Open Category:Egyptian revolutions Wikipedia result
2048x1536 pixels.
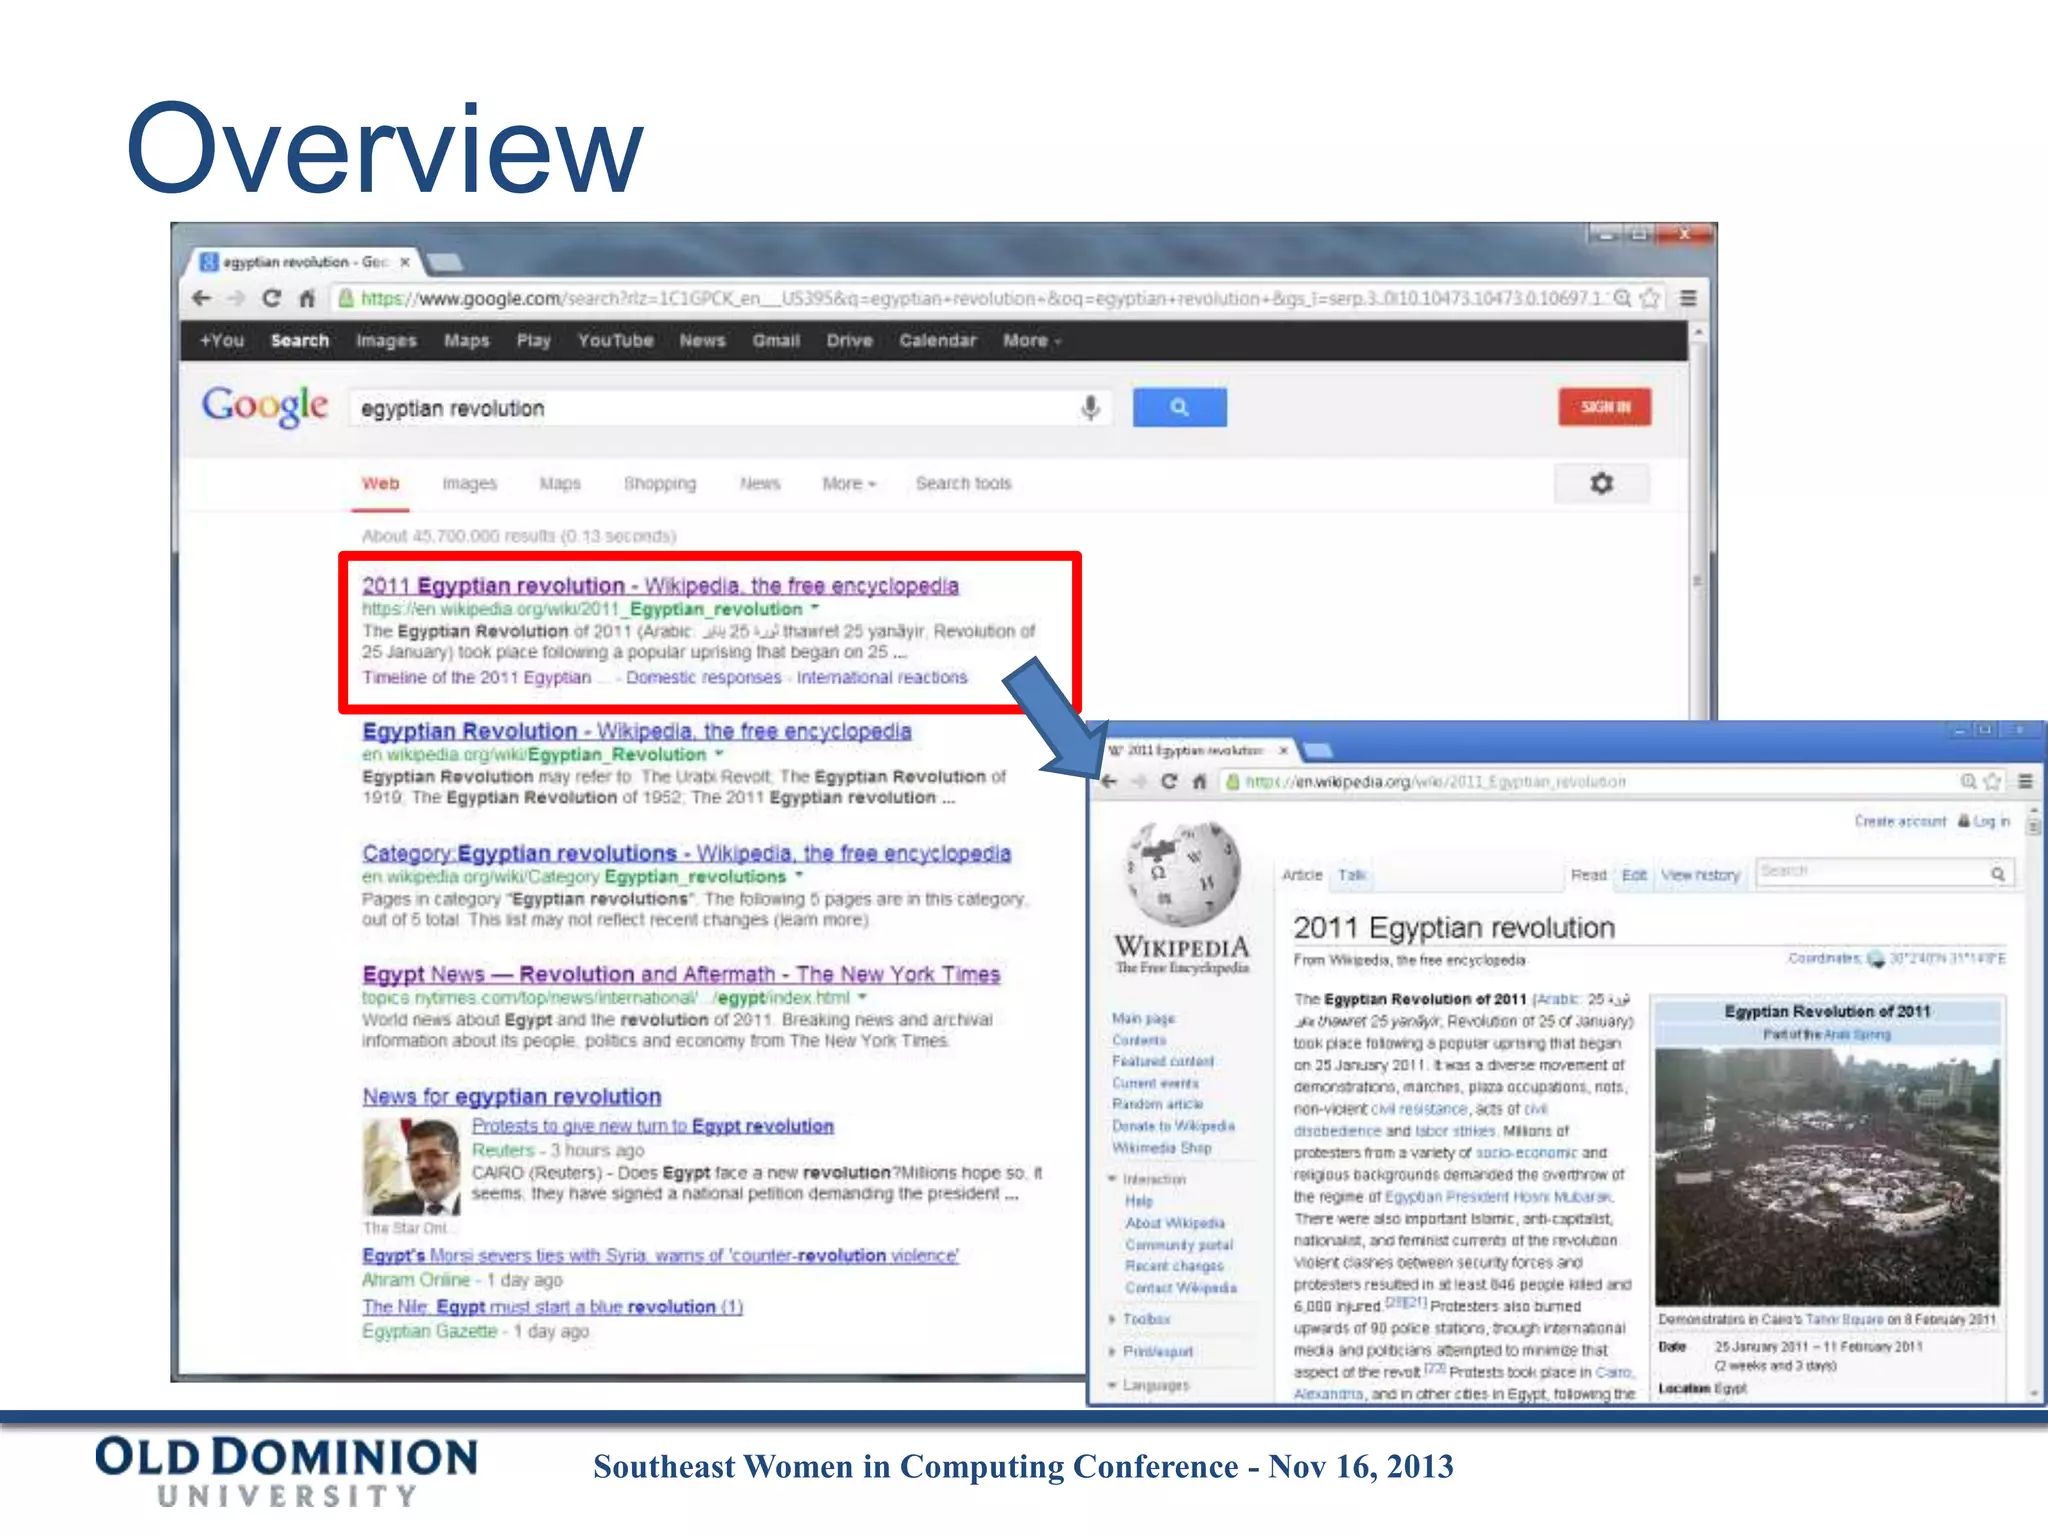pos(686,854)
